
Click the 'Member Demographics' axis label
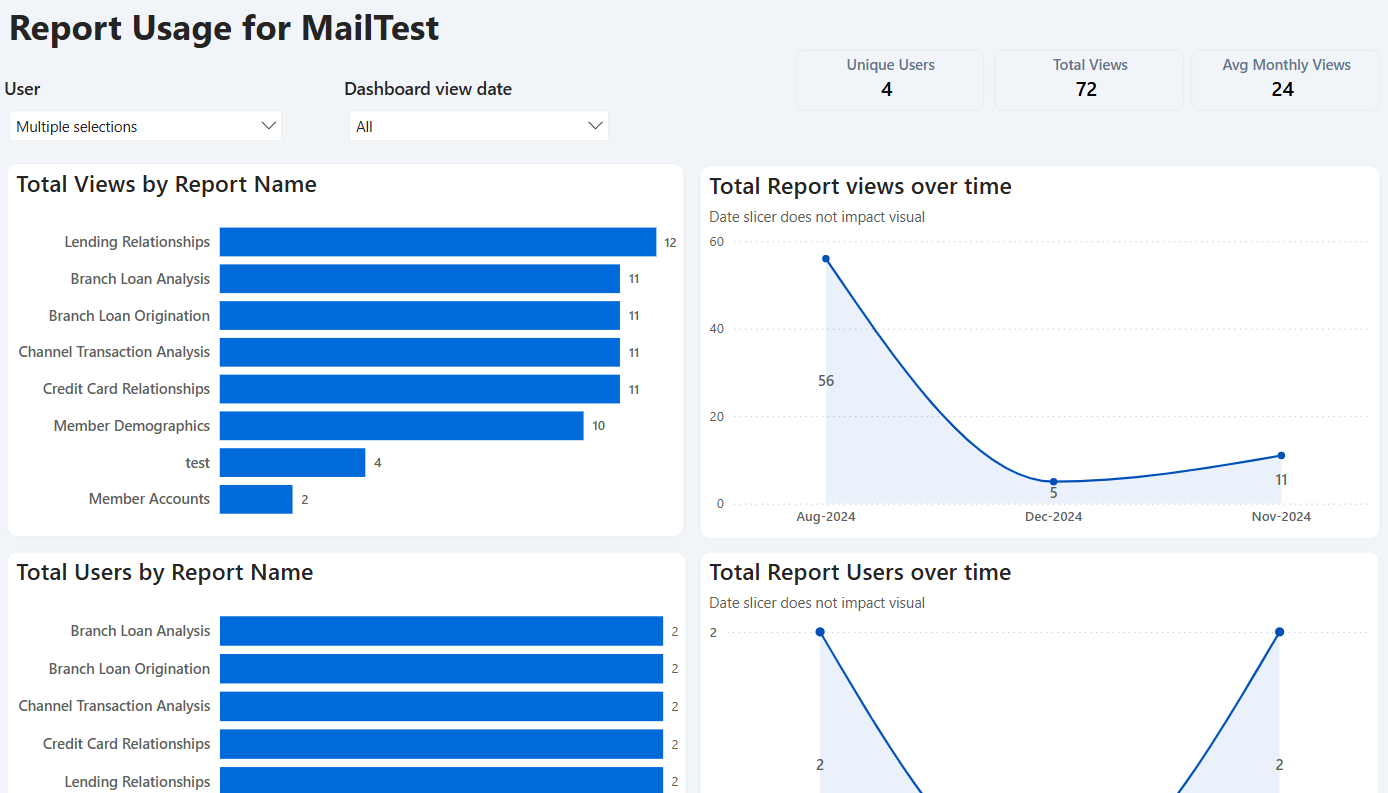click(x=132, y=426)
